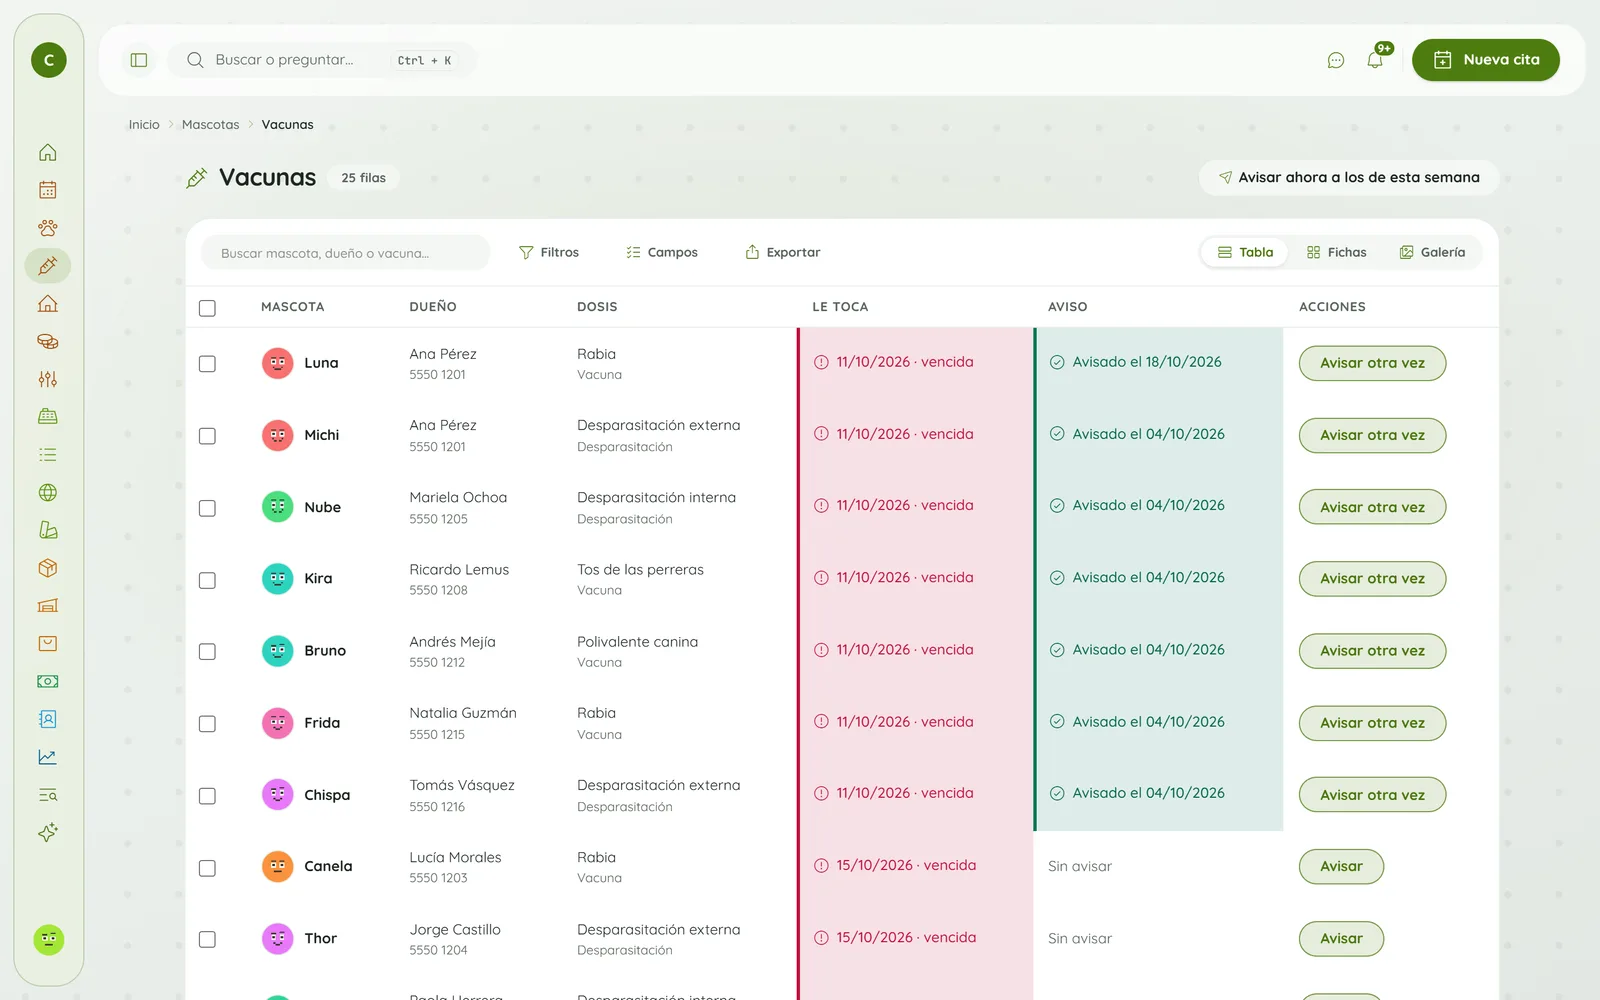Select the syringe vaccines sidebar icon
This screenshot has width=1600, height=1000.
click(x=48, y=266)
